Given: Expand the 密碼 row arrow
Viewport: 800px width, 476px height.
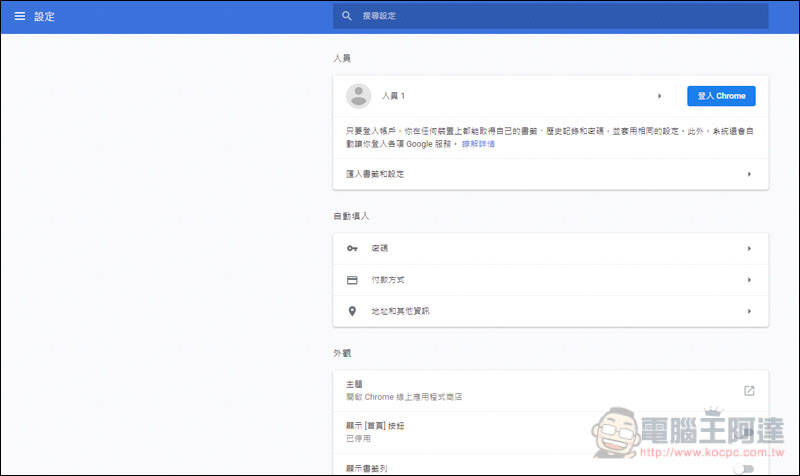Looking at the screenshot, I should click(x=749, y=248).
